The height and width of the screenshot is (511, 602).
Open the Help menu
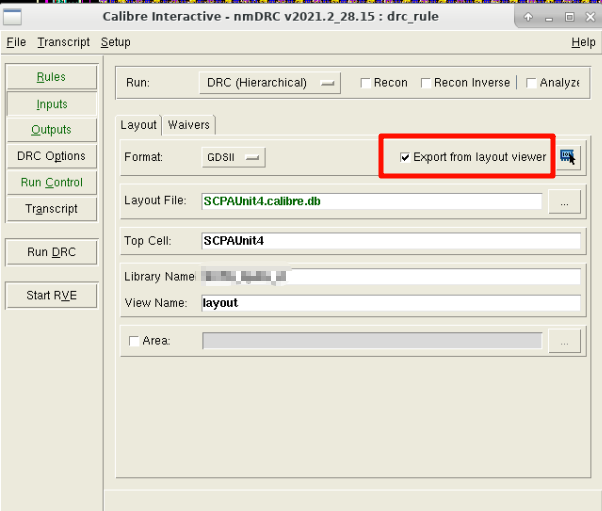583,42
